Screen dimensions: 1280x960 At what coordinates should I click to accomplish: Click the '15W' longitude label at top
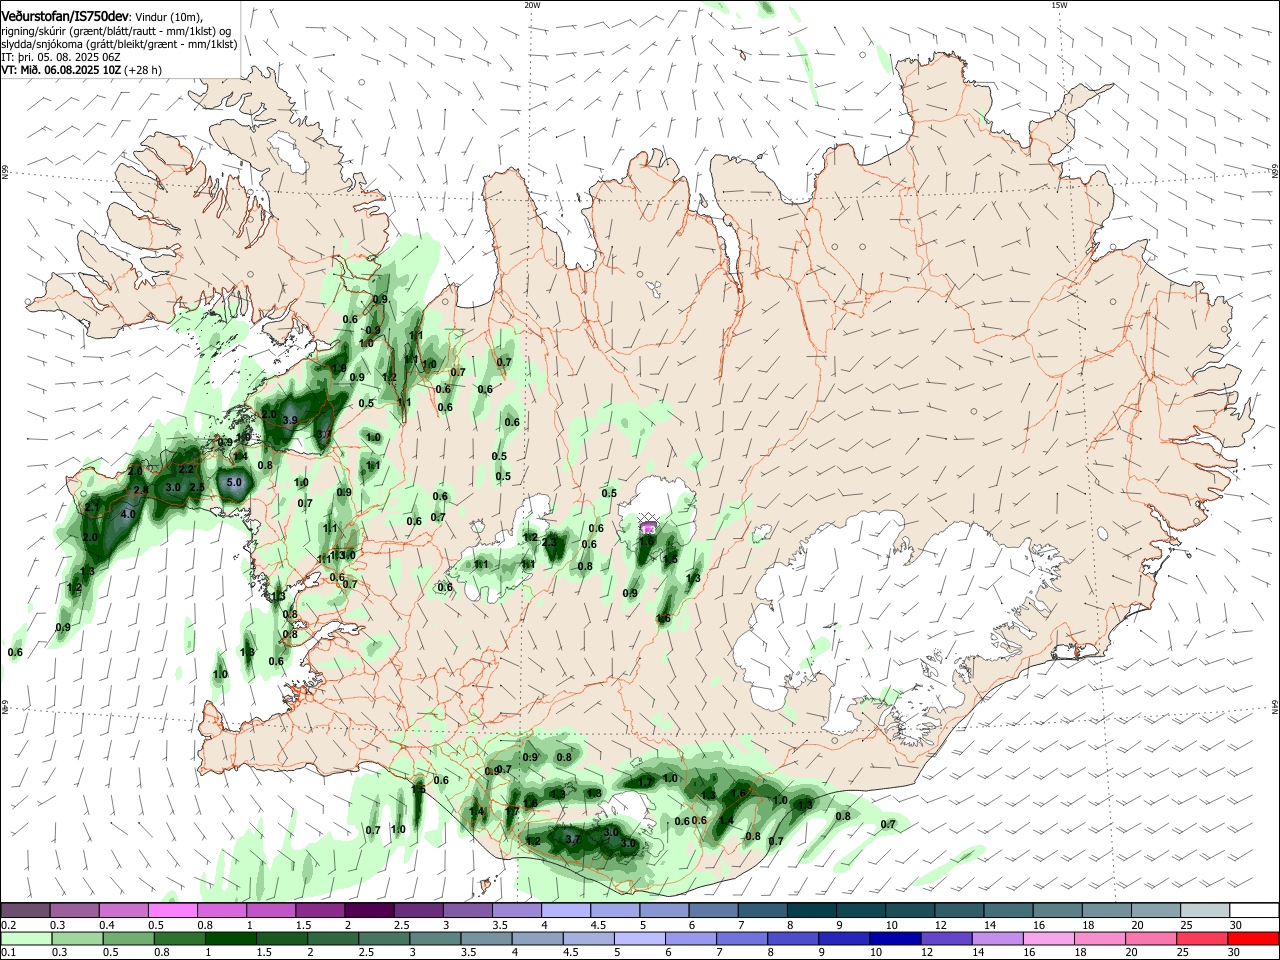[x=1059, y=5]
